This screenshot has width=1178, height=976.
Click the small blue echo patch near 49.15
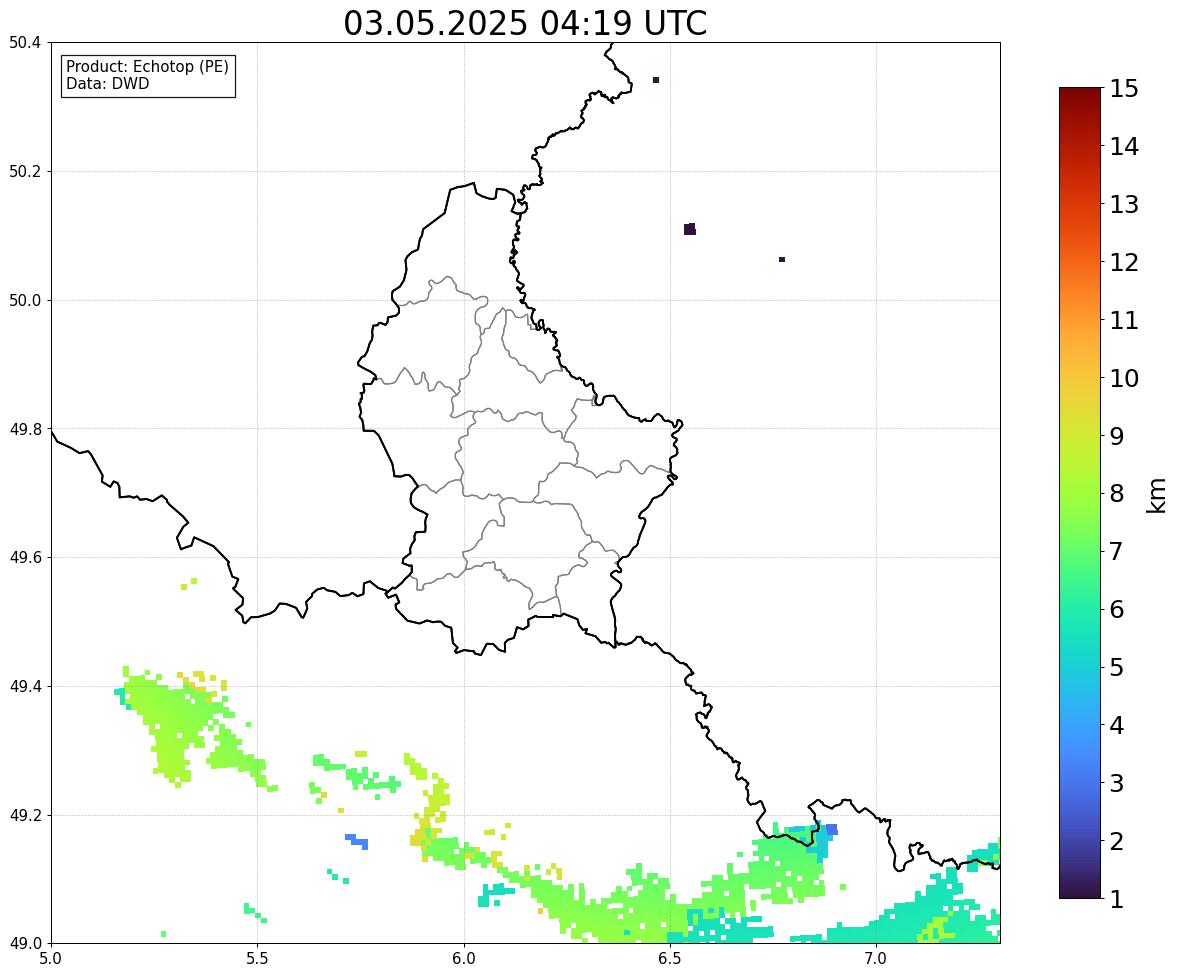(357, 841)
